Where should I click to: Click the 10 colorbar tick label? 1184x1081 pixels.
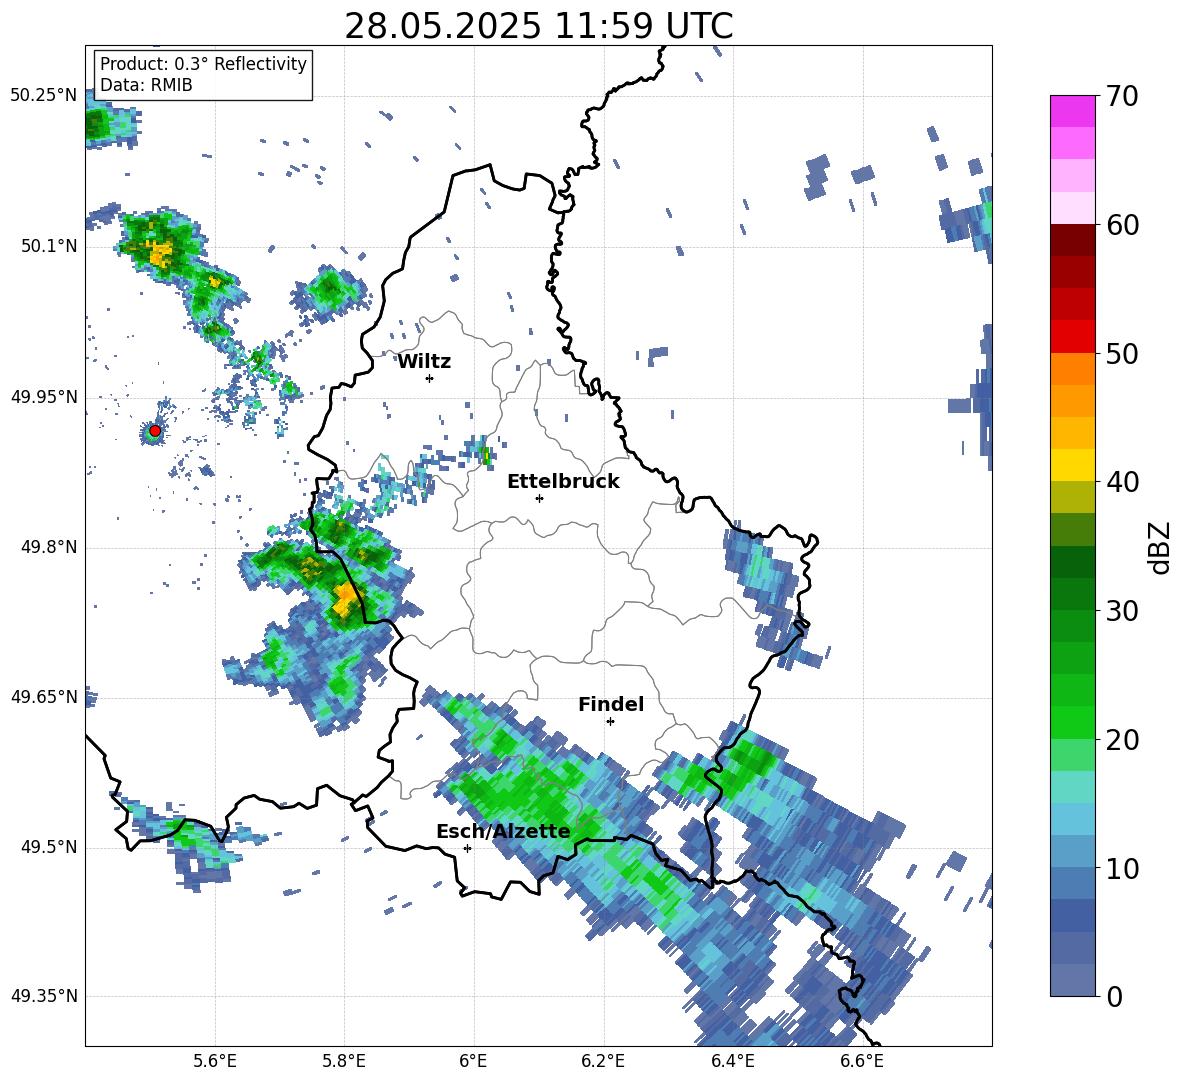coord(1122,868)
